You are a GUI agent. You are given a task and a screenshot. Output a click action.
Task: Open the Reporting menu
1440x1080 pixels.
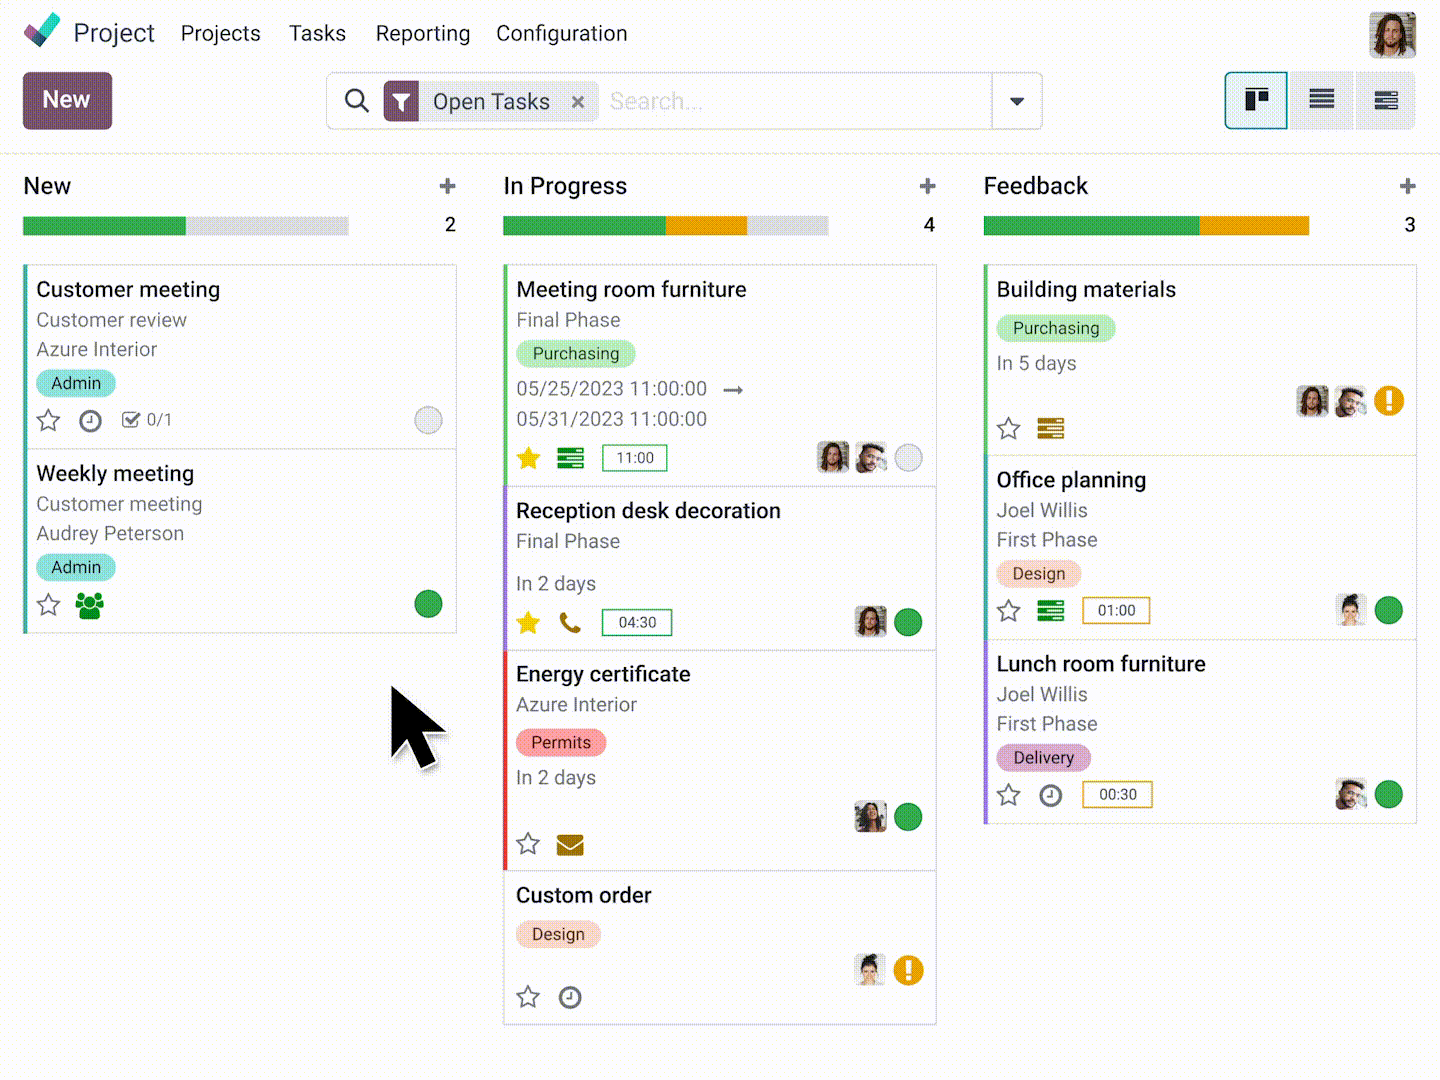pyautogui.click(x=422, y=33)
